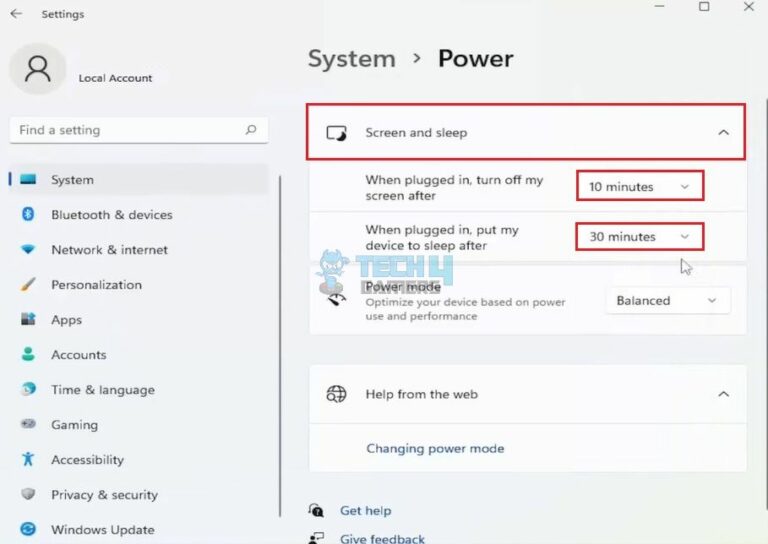The image size is (768, 544).
Task: Minimize the Settings window
Action: pyautogui.click(x=660, y=7)
